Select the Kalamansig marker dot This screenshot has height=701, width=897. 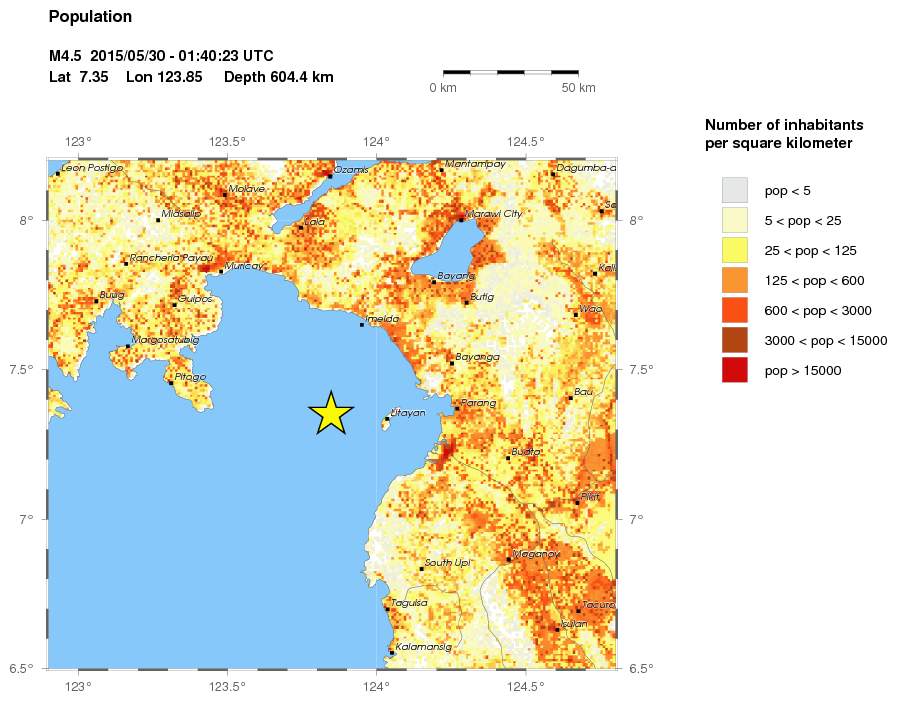pyautogui.click(x=392, y=652)
